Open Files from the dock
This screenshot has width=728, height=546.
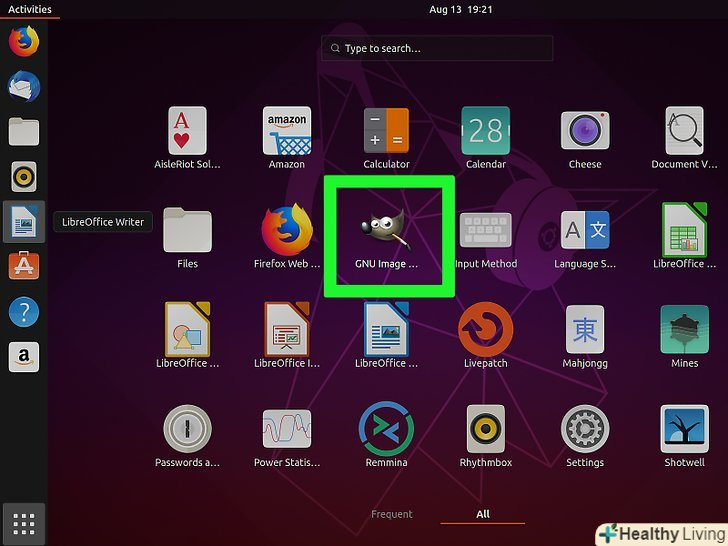click(24, 131)
